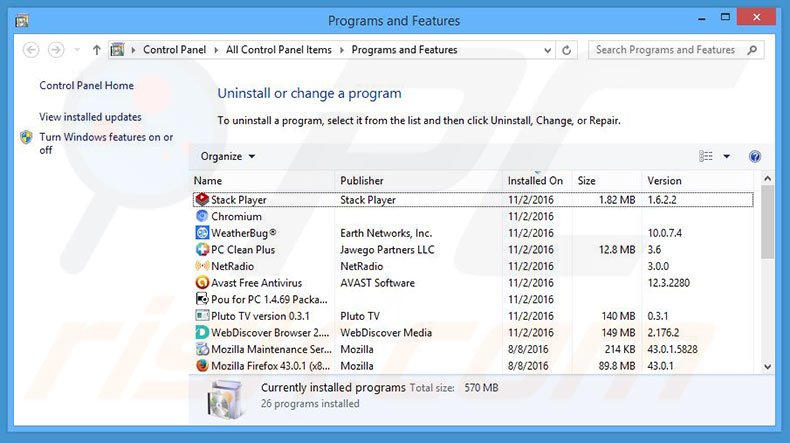Viewport: 790px width, 443px height.
Task: Click the address bar Control Panel icon
Action: coord(117,49)
